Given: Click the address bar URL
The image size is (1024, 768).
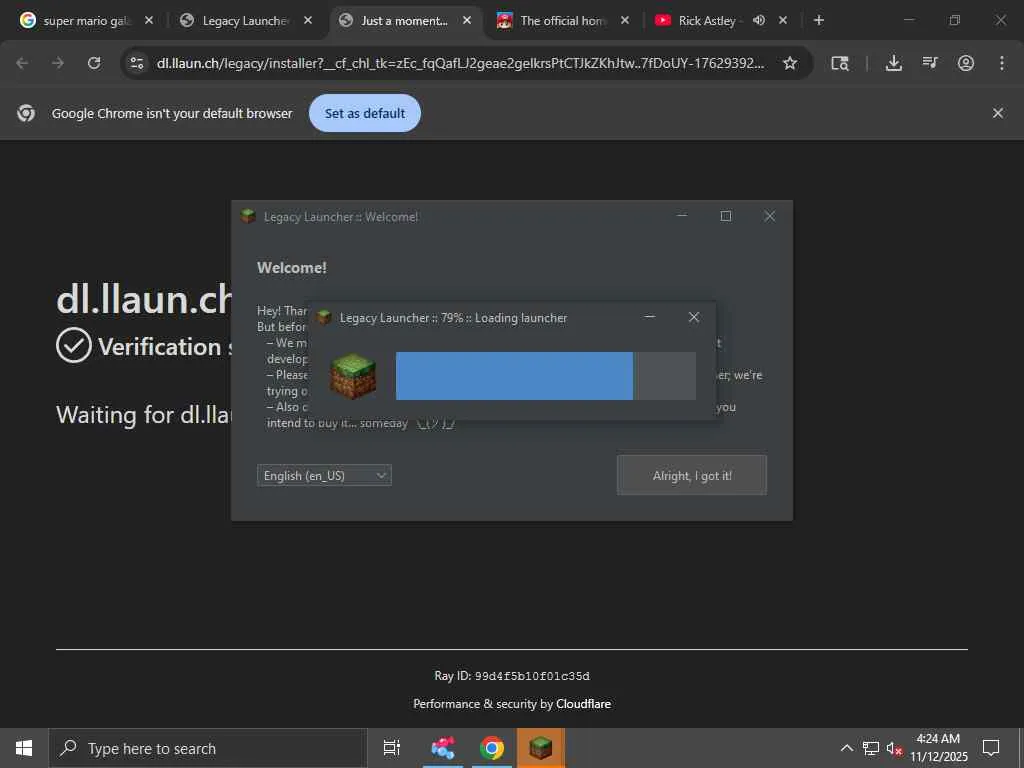Looking at the screenshot, I should pyautogui.click(x=460, y=63).
